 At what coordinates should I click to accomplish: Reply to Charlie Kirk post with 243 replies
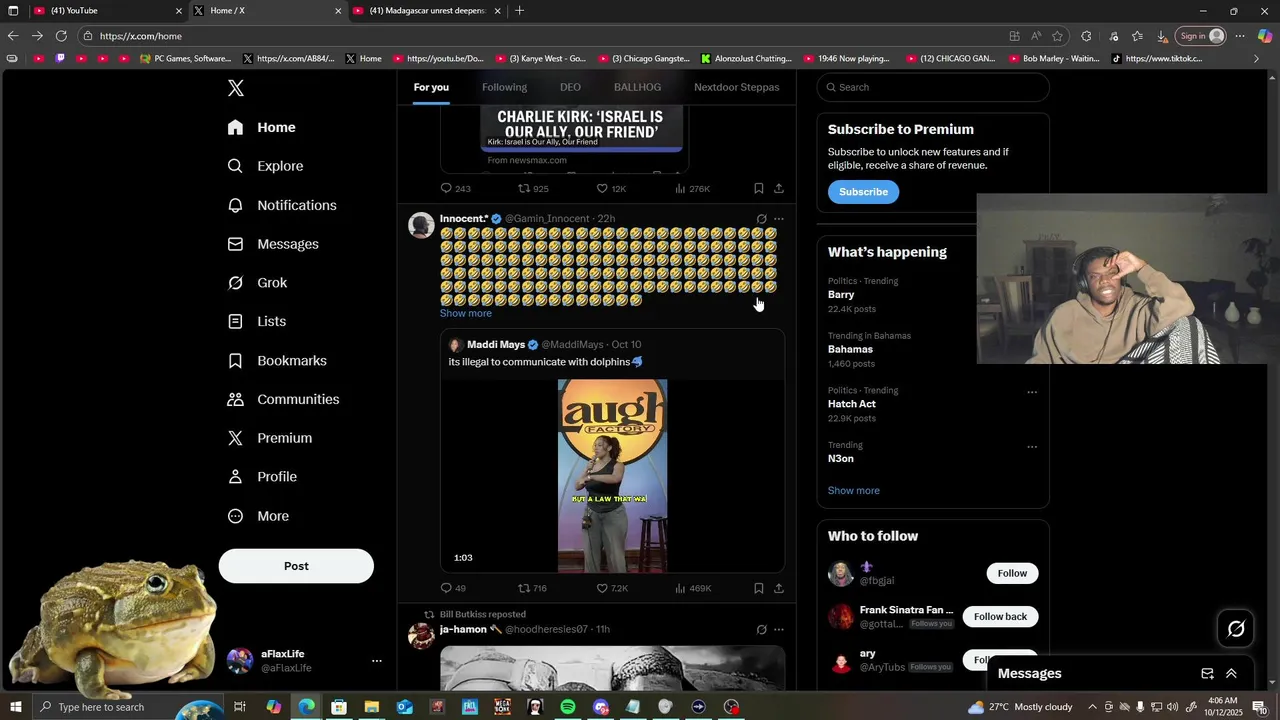(x=455, y=189)
